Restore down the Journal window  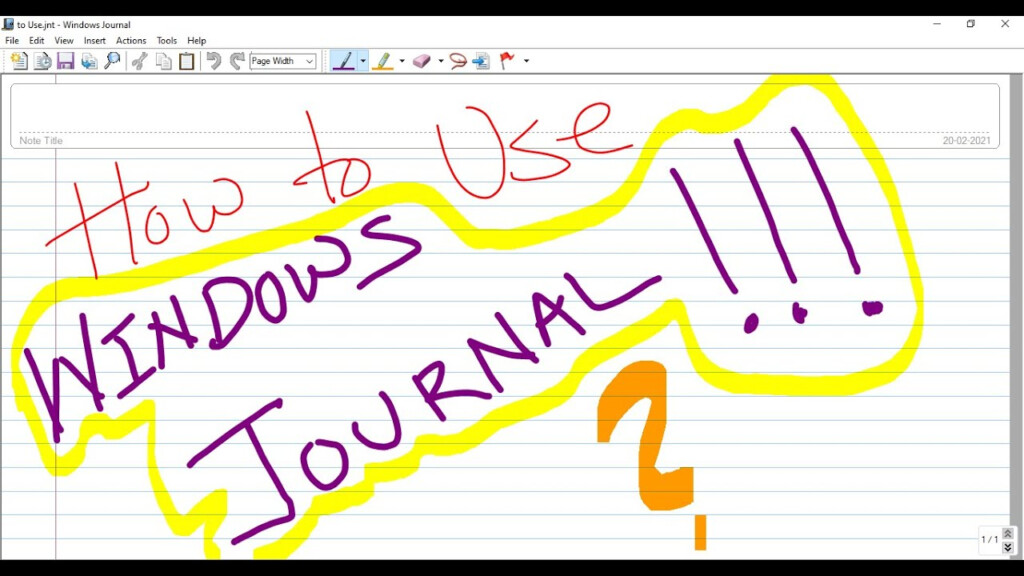pyautogui.click(x=971, y=24)
